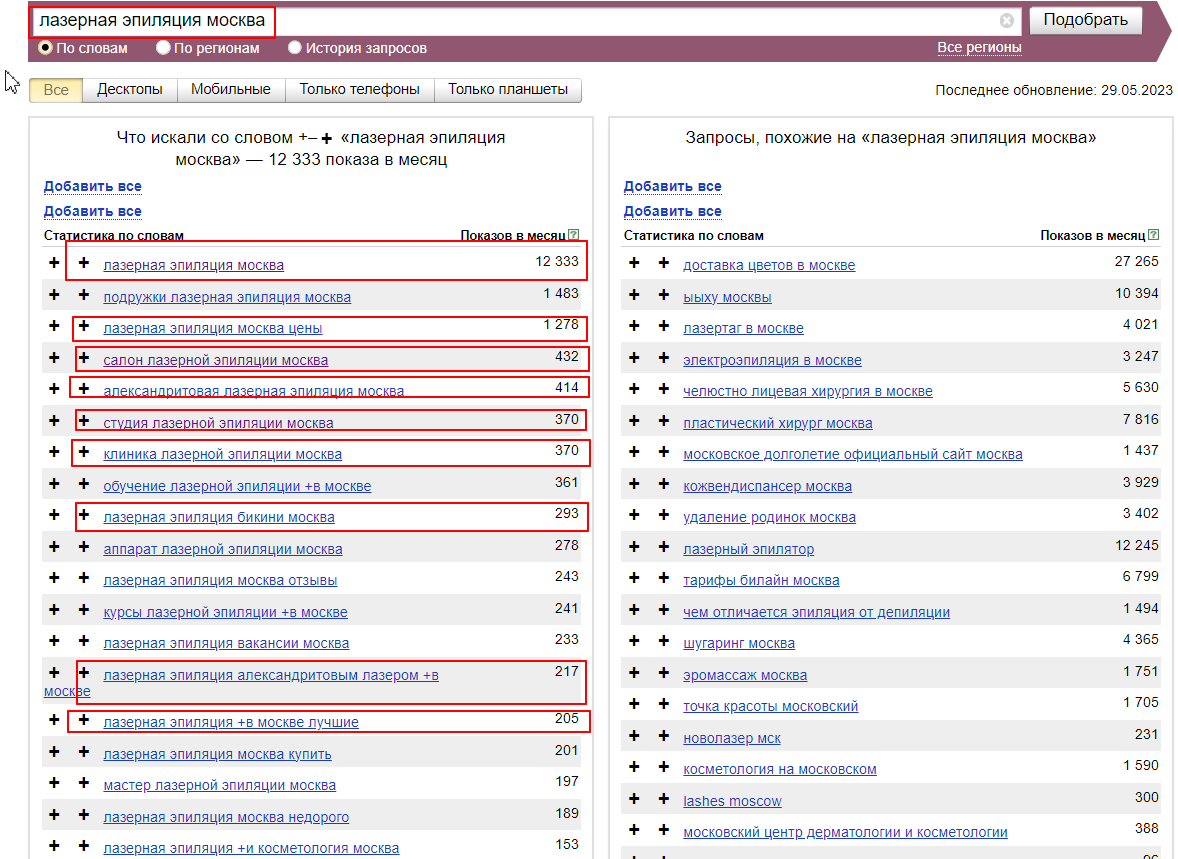
Task: Open the 'лазерная эпиляция москва цены' keyword link
Action: [213, 328]
